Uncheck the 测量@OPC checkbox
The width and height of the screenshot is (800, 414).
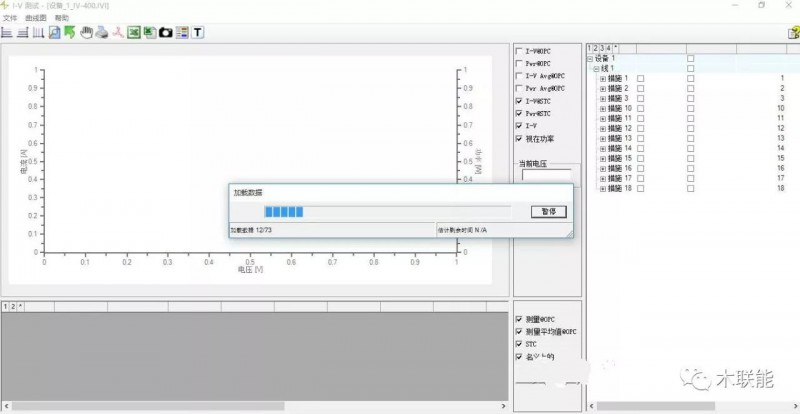pos(519,320)
